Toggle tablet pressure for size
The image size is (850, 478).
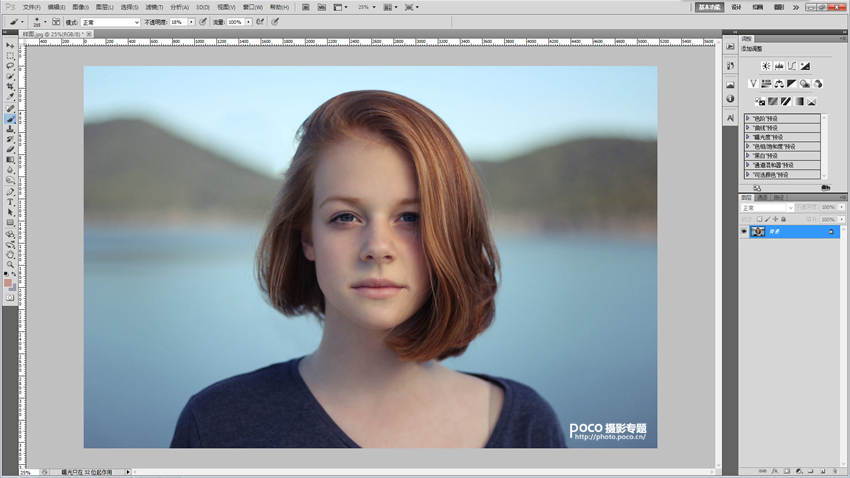coord(275,22)
